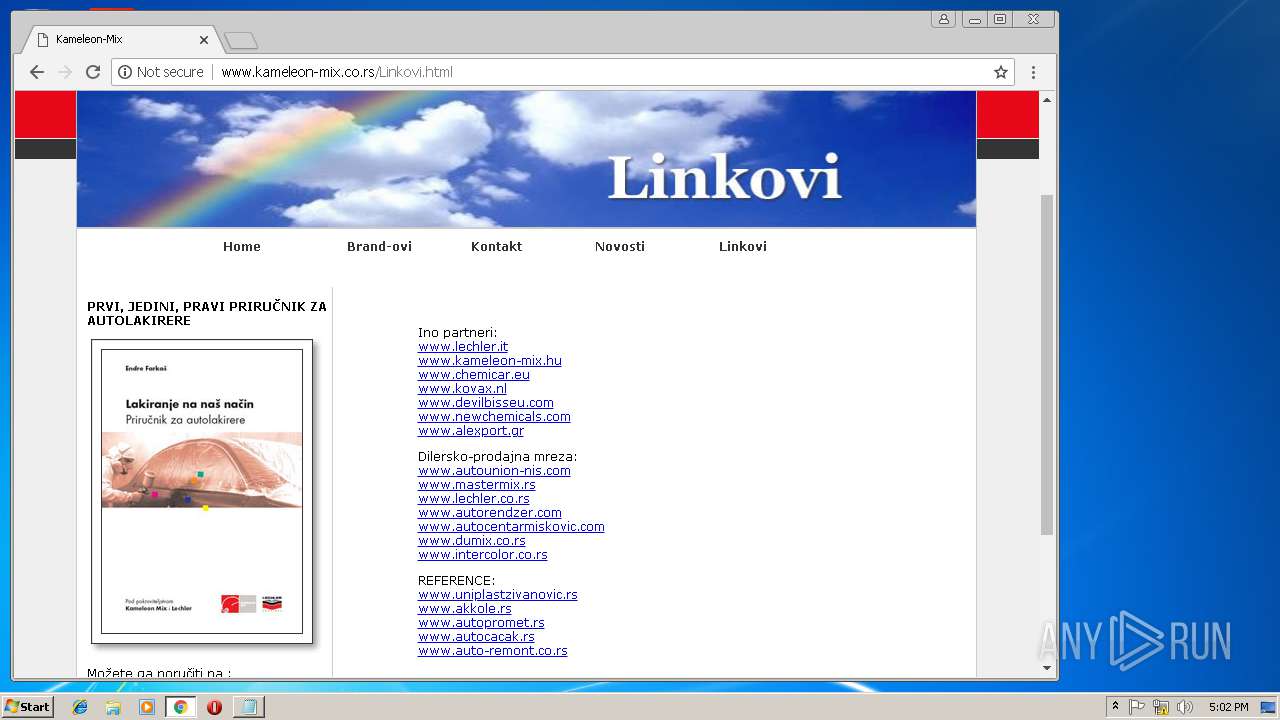The image size is (1280, 720).
Task: Open the Home menu item
Action: click(x=242, y=247)
